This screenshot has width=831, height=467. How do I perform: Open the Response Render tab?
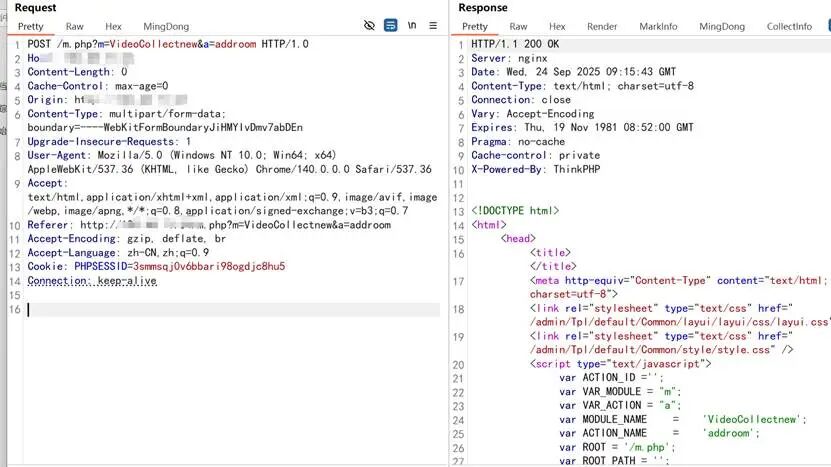pos(602,27)
